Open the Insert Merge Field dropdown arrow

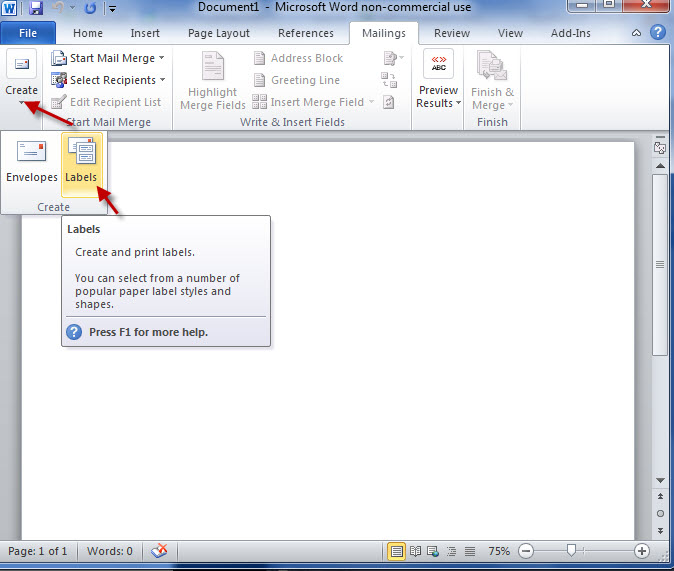[x=371, y=102]
